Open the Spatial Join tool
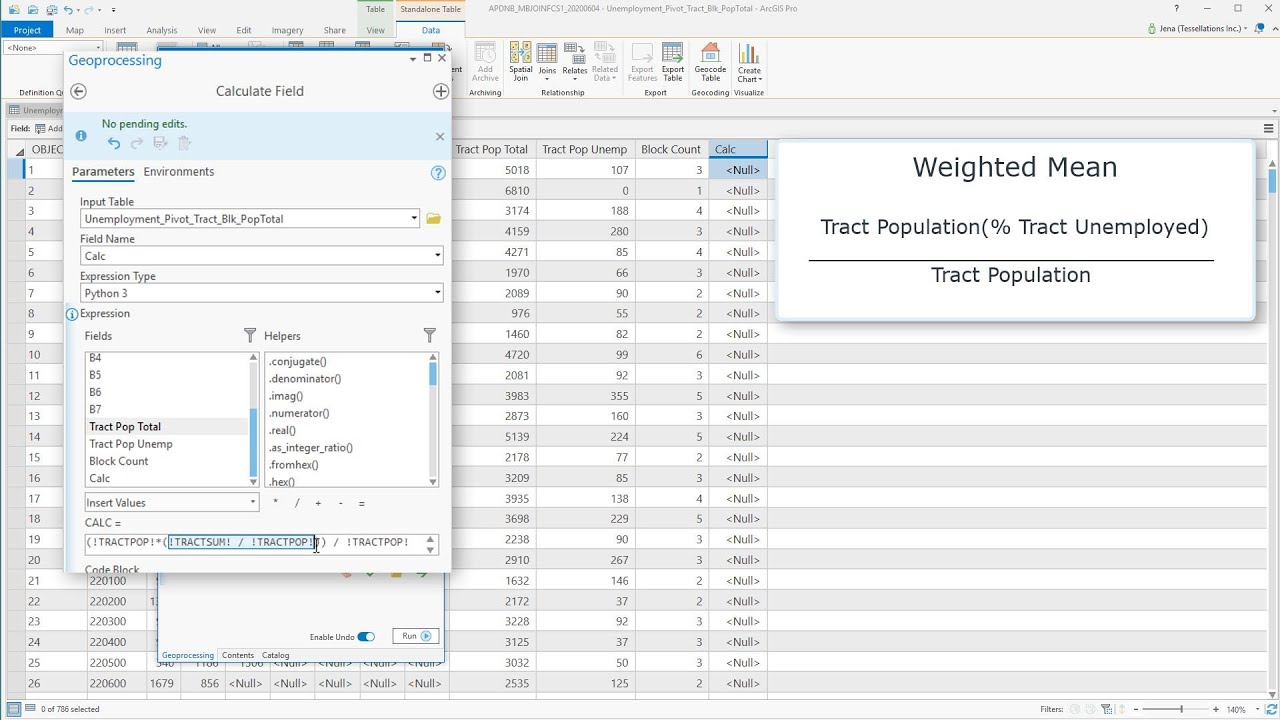 pos(521,62)
